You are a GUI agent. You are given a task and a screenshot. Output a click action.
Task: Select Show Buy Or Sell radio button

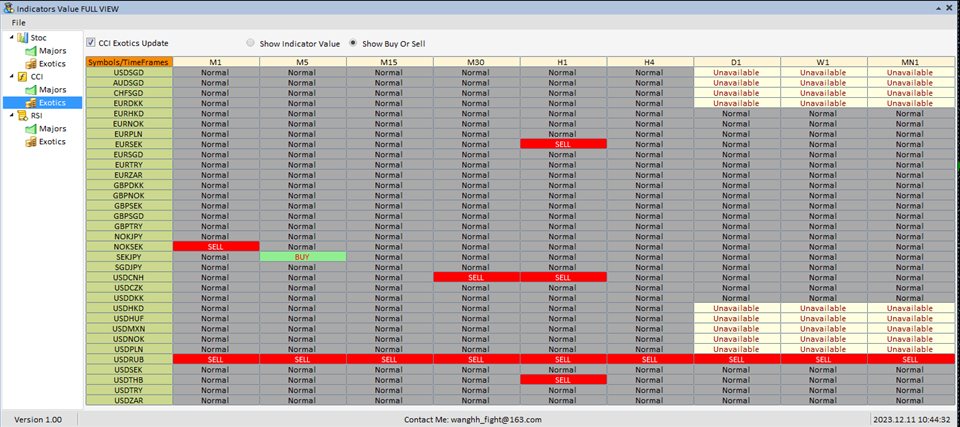[353, 43]
